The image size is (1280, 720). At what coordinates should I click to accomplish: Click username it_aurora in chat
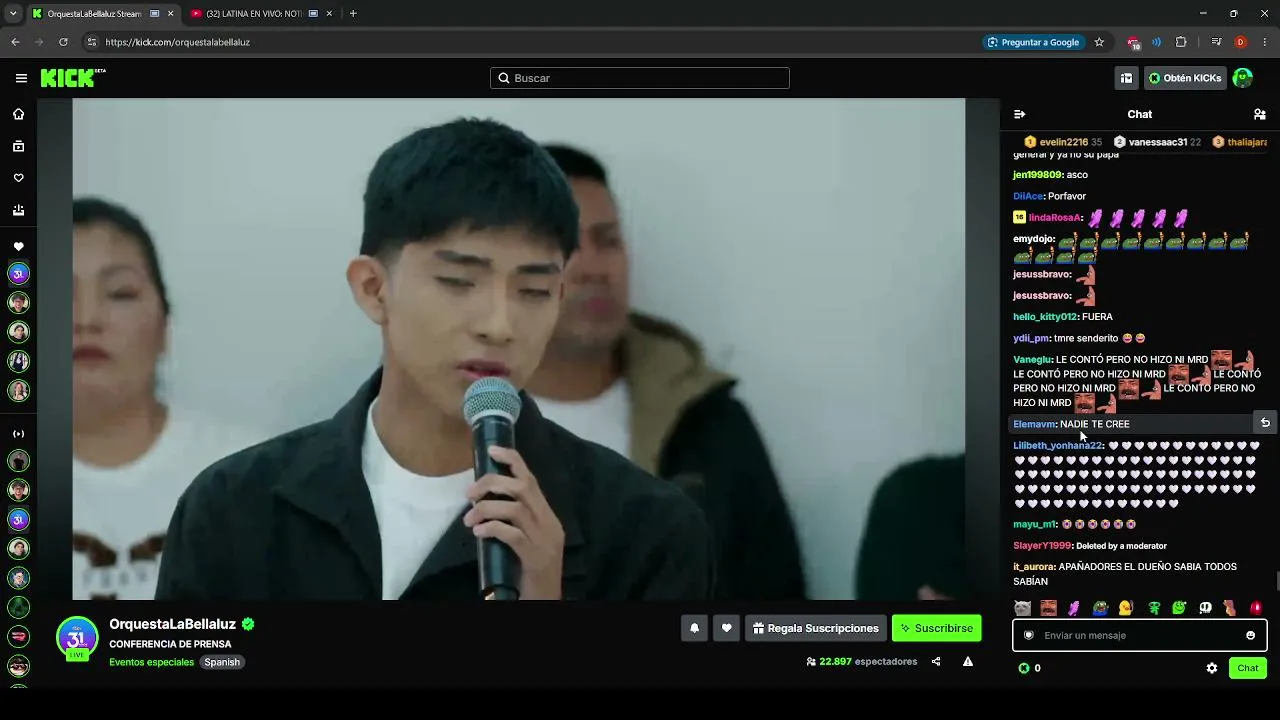[1034, 567]
